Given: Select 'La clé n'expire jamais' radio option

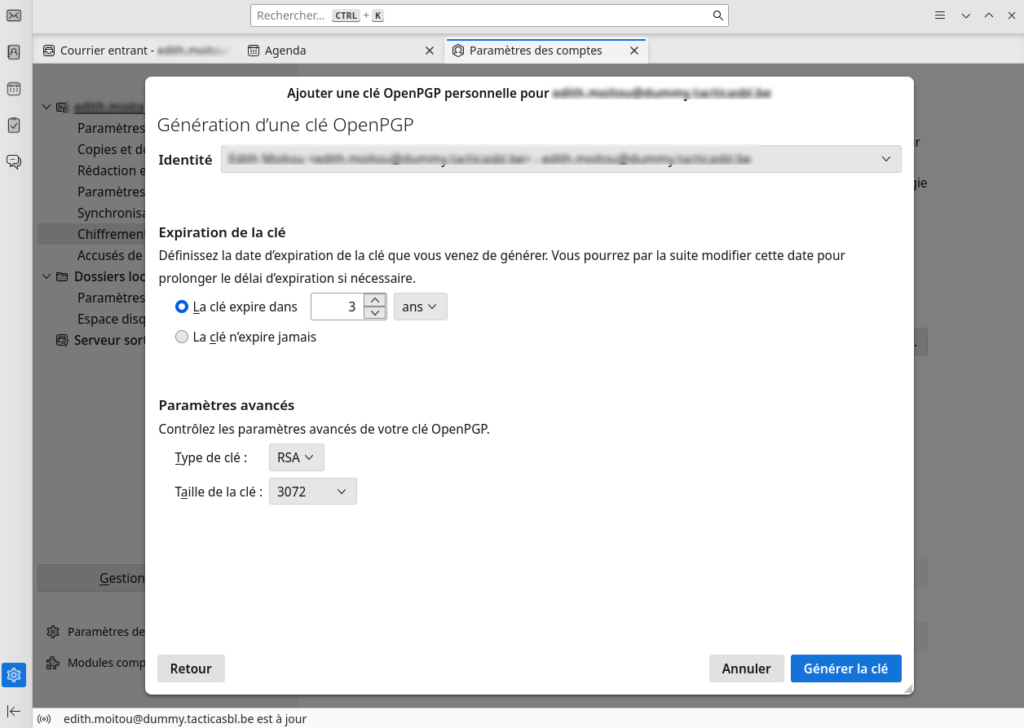Looking at the screenshot, I should 182,337.
